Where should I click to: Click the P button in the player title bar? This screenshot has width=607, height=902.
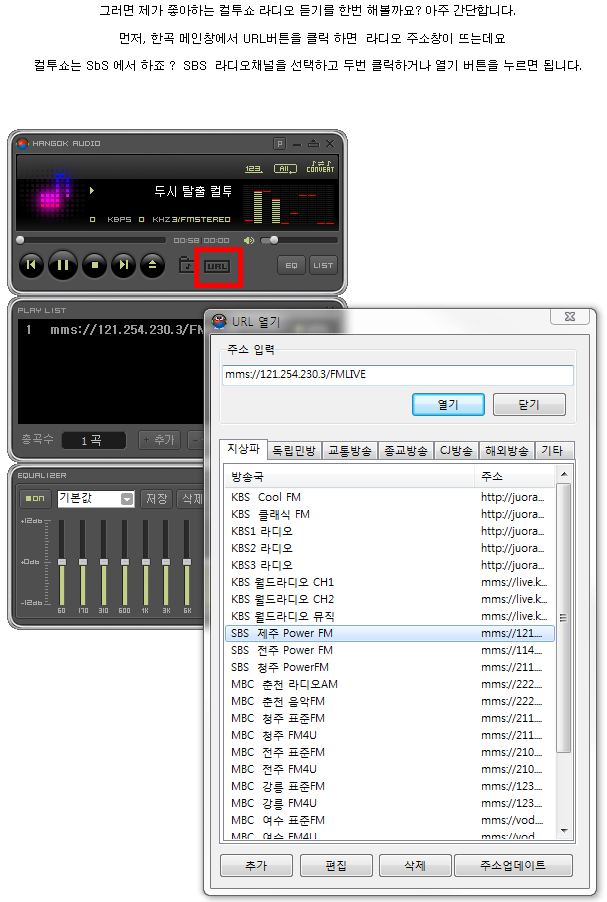(279, 144)
